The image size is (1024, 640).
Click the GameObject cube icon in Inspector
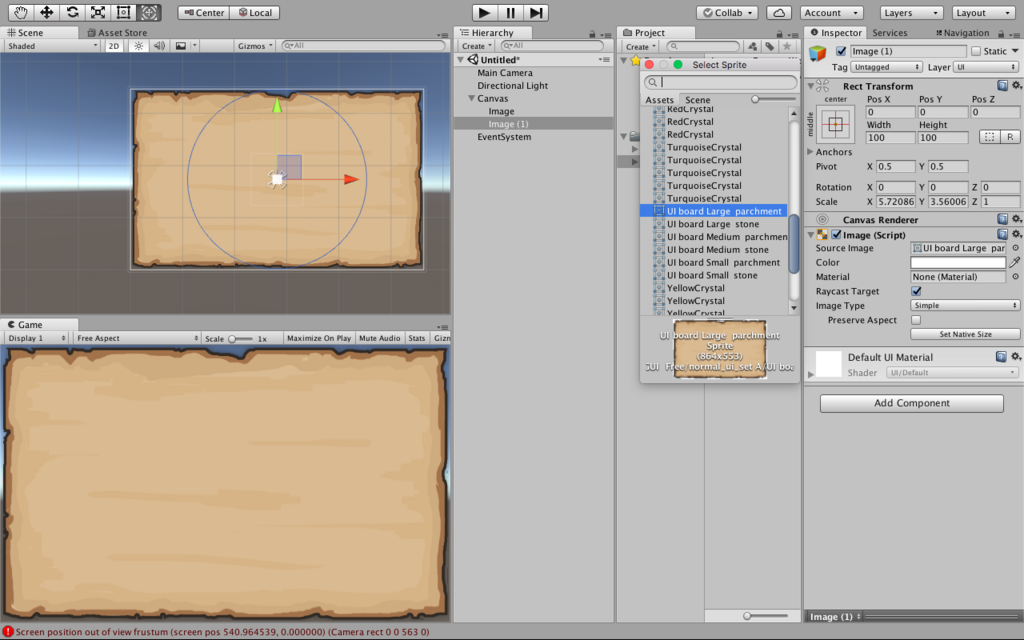pyautogui.click(x=818, y=53)
